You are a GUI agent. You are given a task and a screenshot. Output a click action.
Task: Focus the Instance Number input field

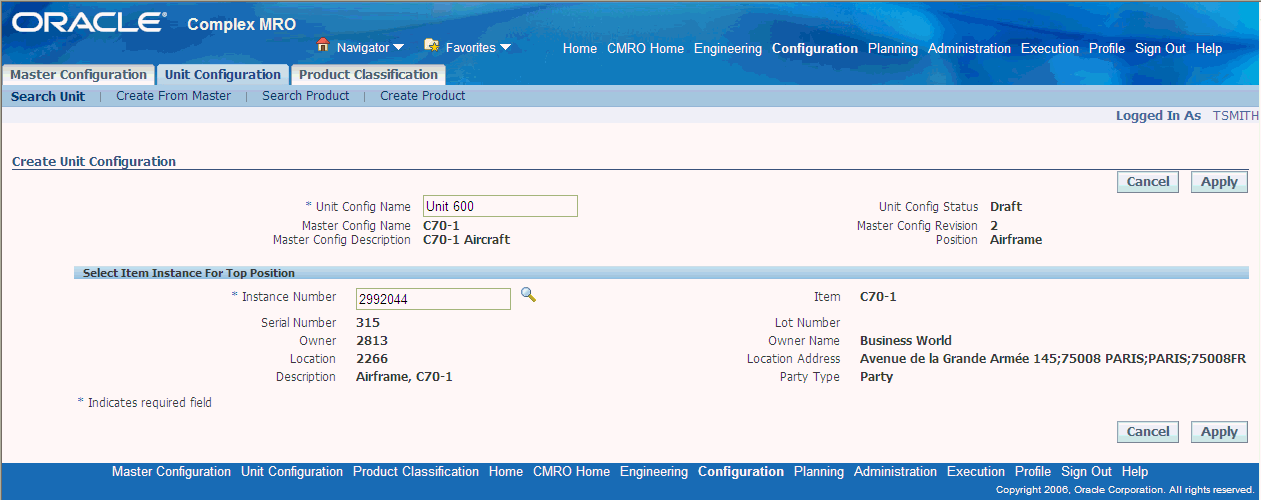click(x=433, y=299)
